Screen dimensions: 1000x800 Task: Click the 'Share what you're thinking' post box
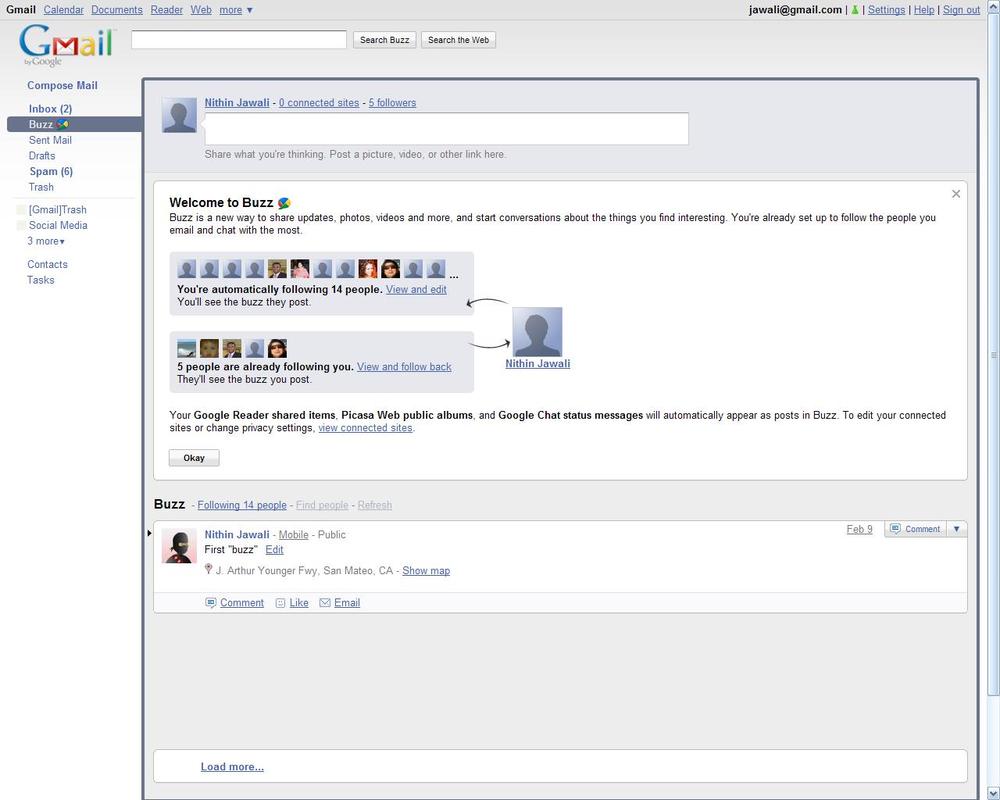point(446,129)
